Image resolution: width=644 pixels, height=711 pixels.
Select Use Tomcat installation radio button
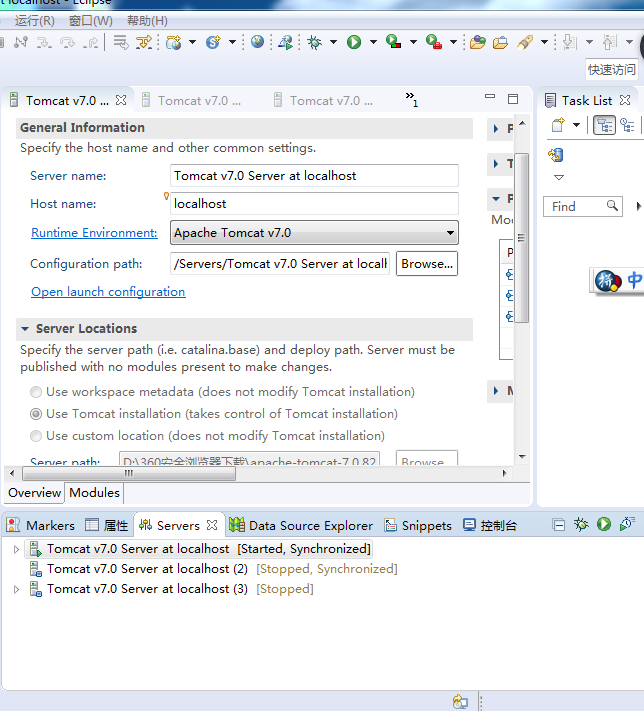coord(36,414)
